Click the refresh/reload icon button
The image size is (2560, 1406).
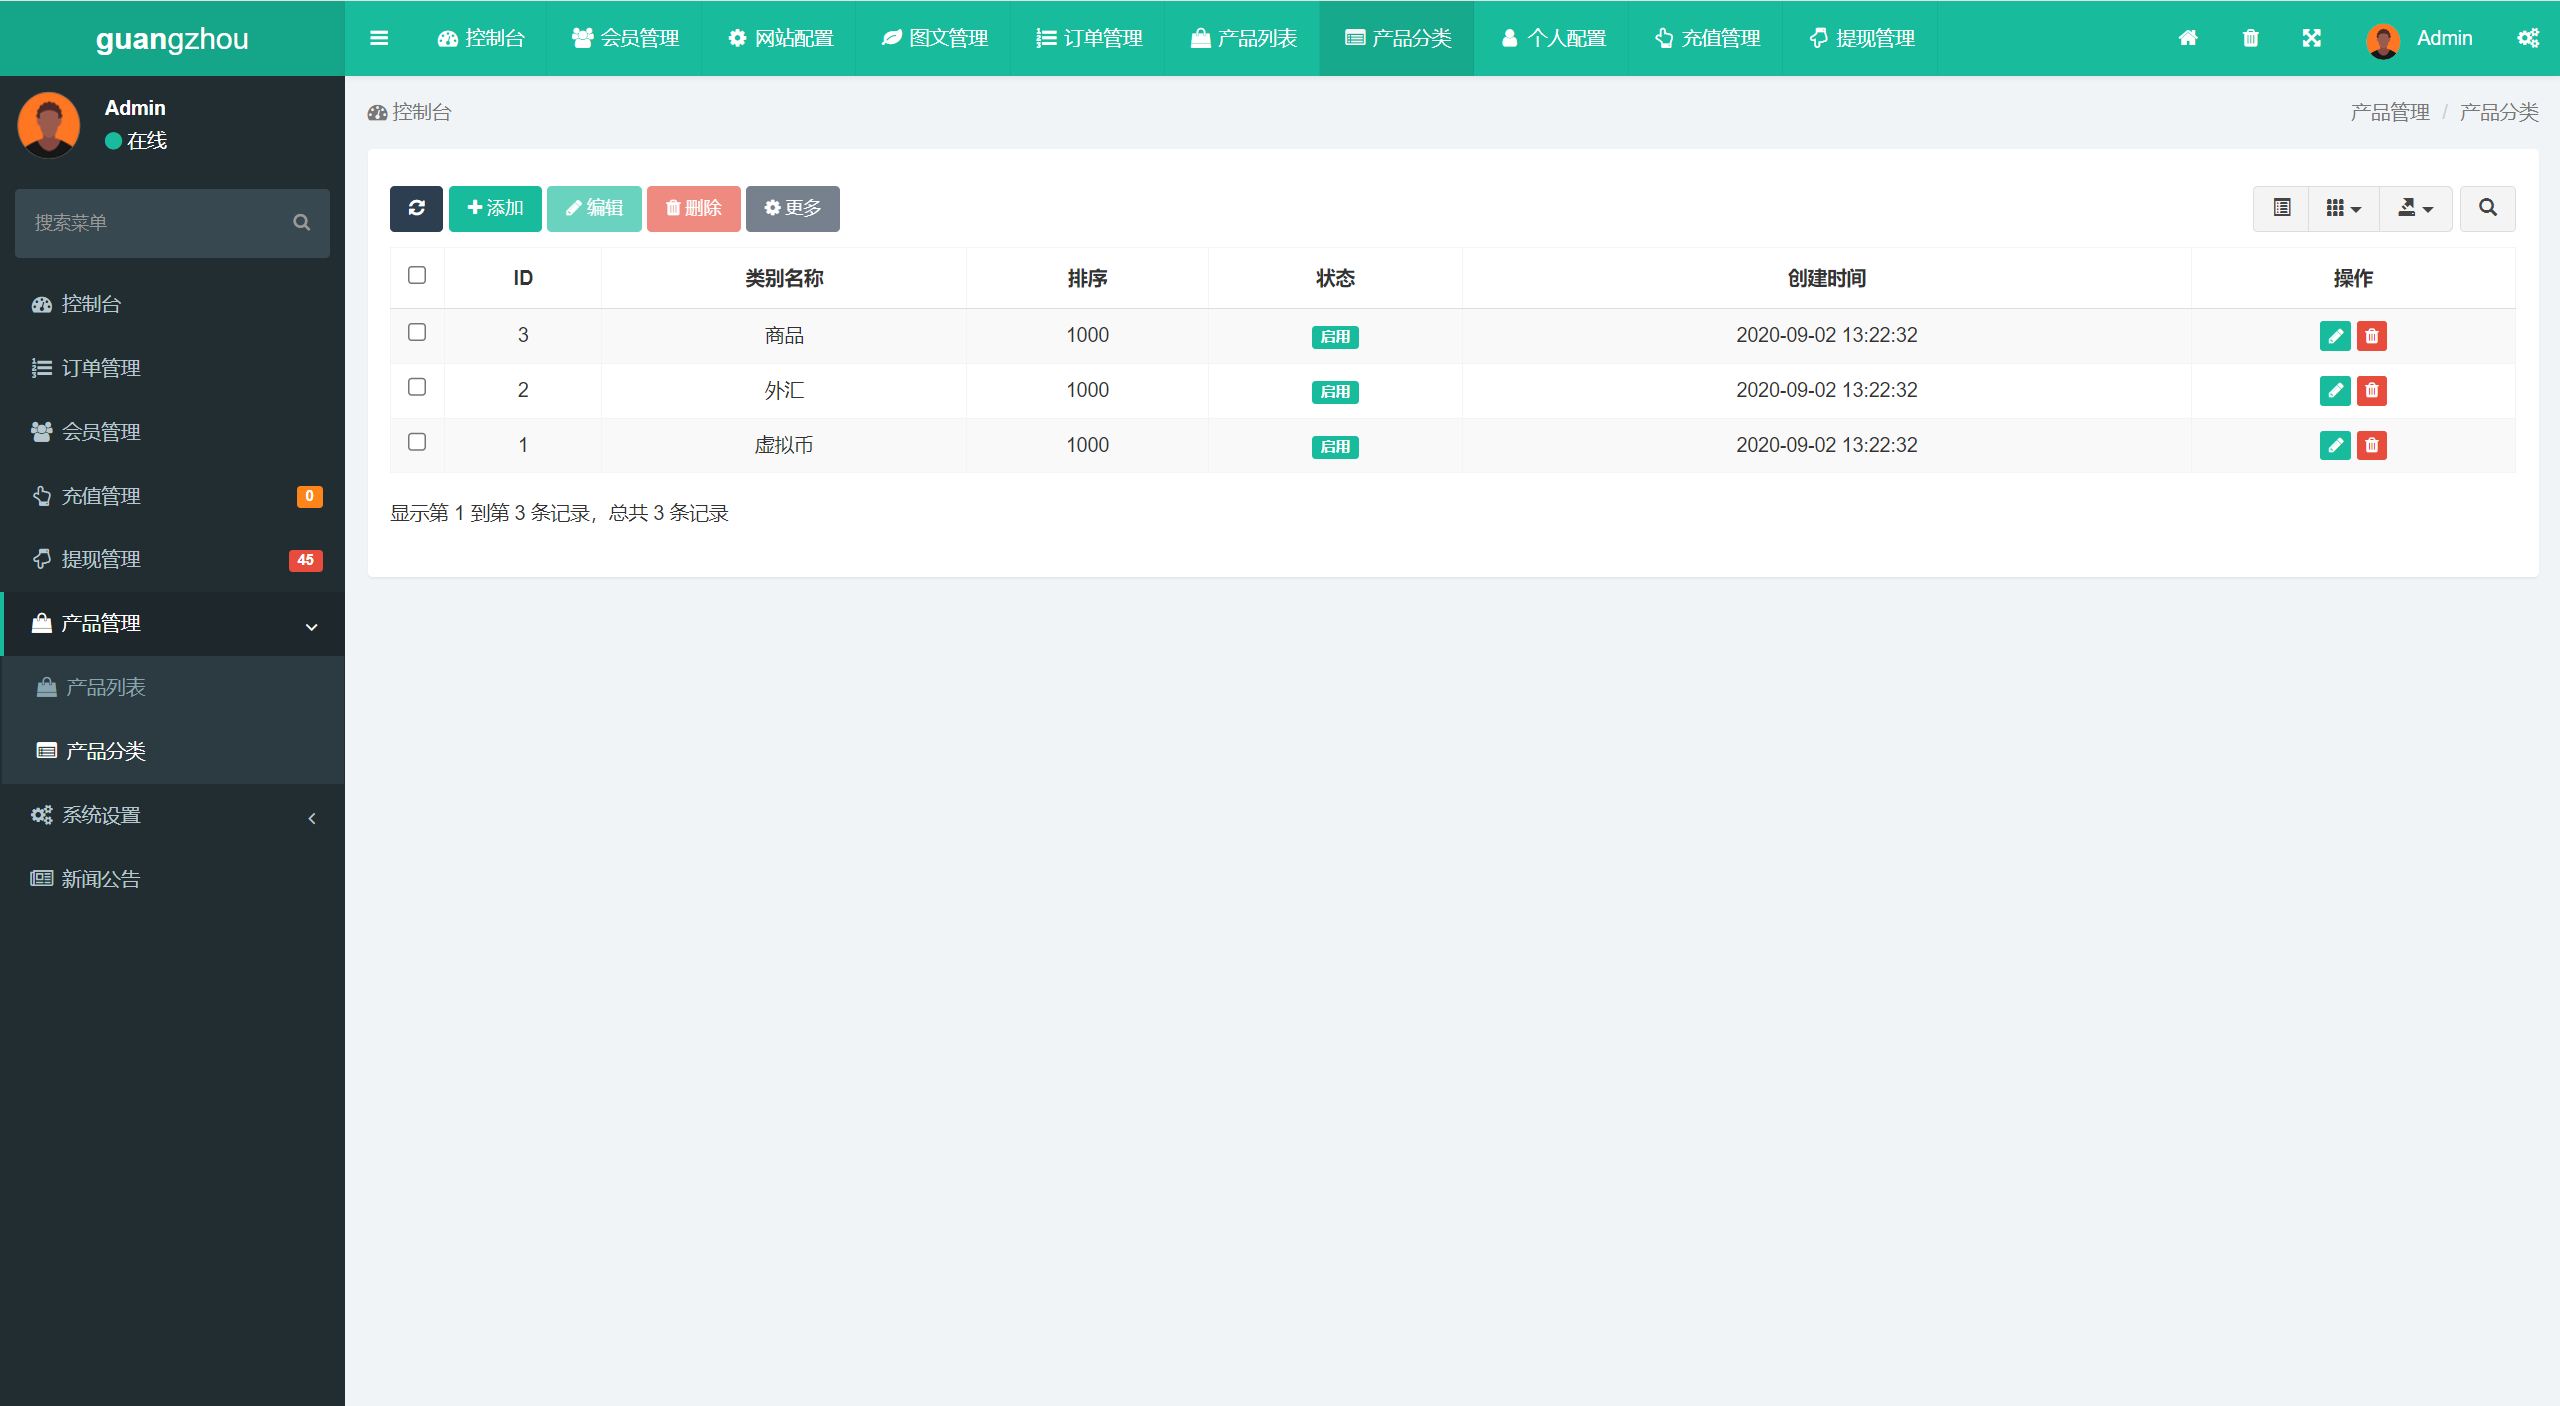pyautogui.click(x=417, y=208)
